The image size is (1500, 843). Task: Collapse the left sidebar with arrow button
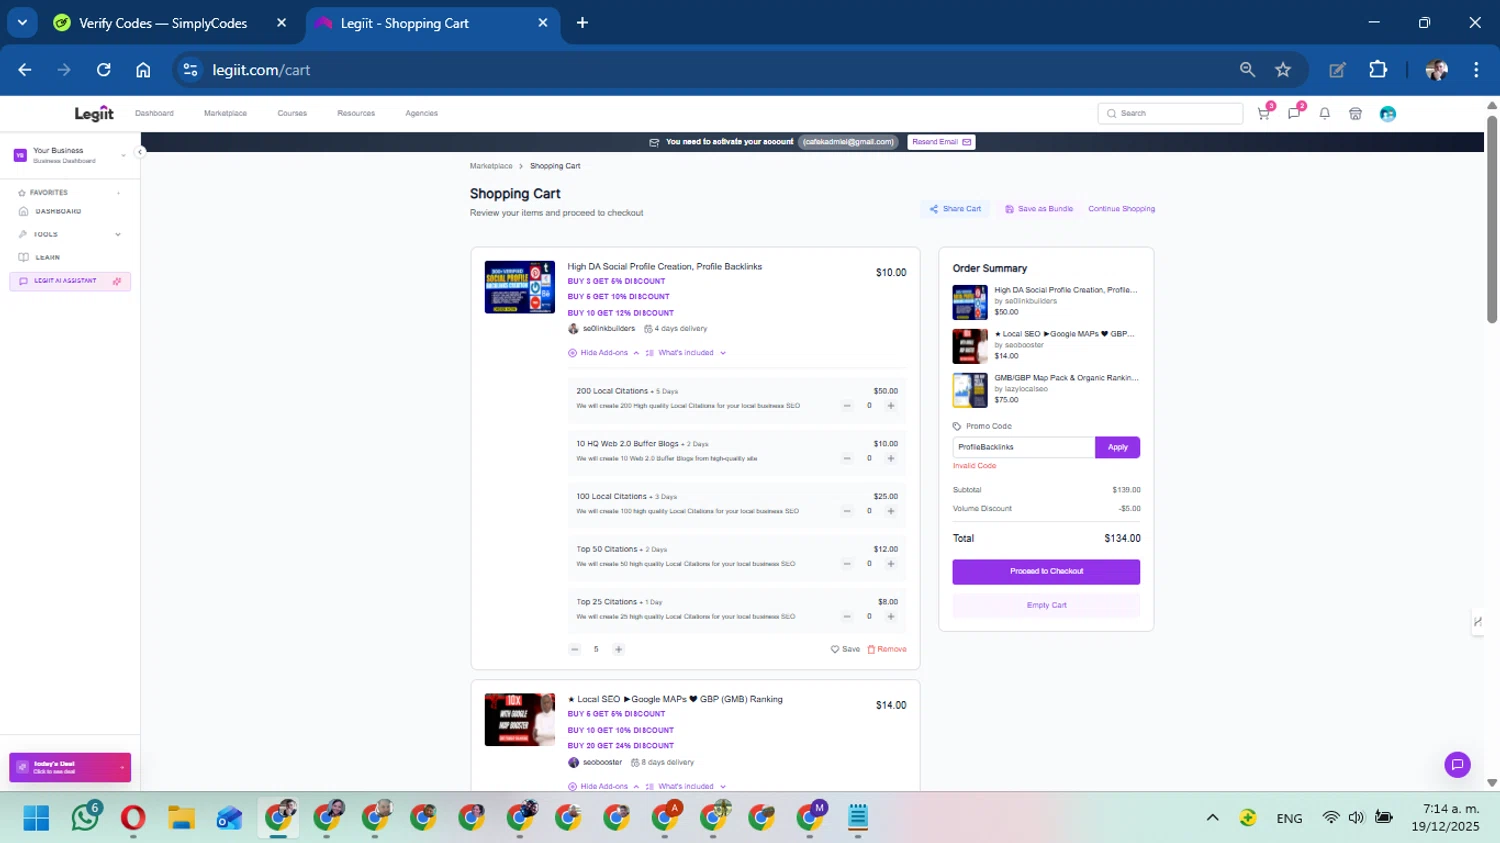point(140,152)
